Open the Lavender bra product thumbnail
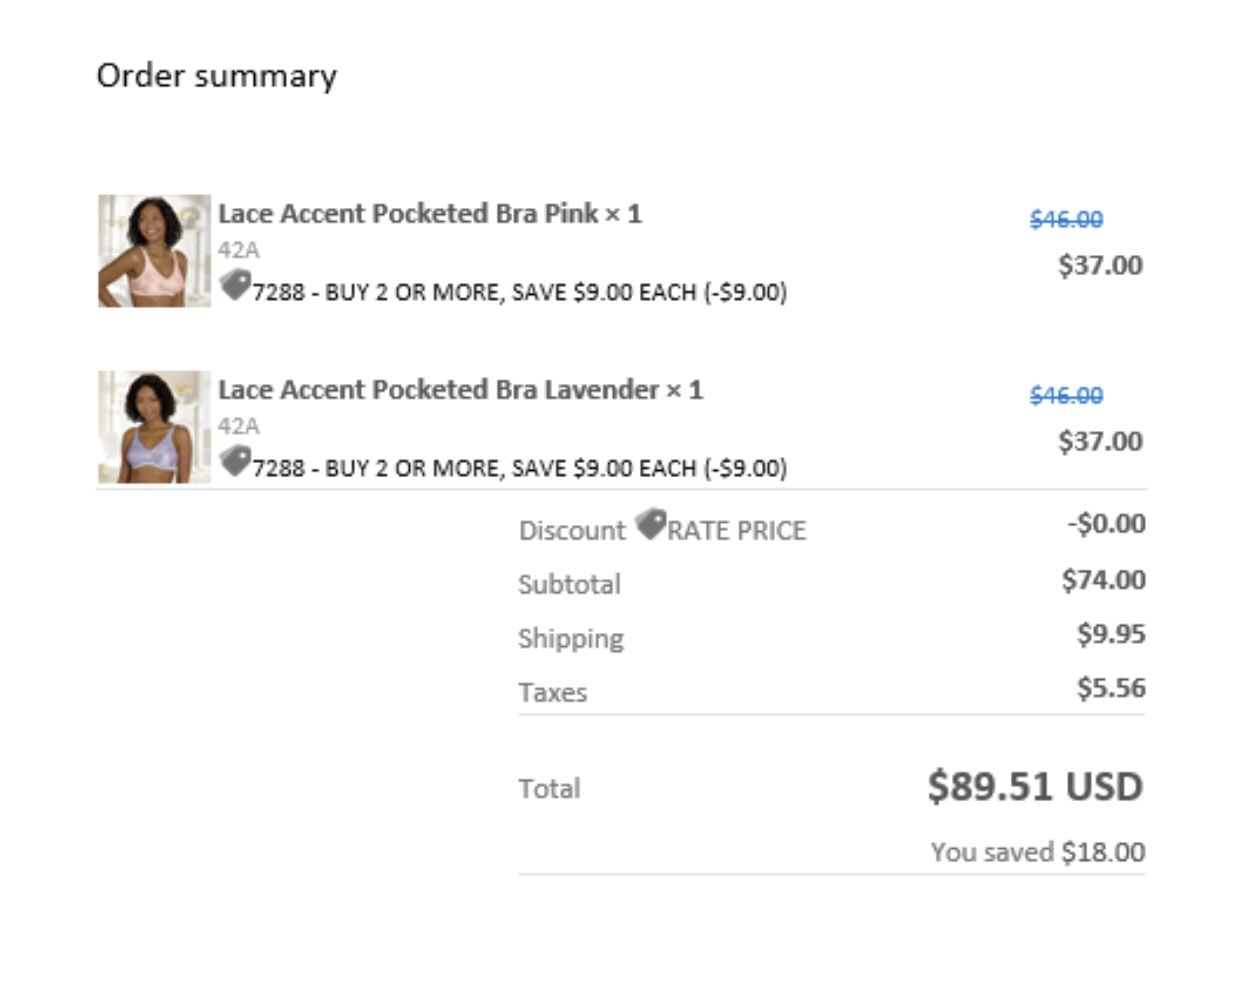 [x=154, y=427]
